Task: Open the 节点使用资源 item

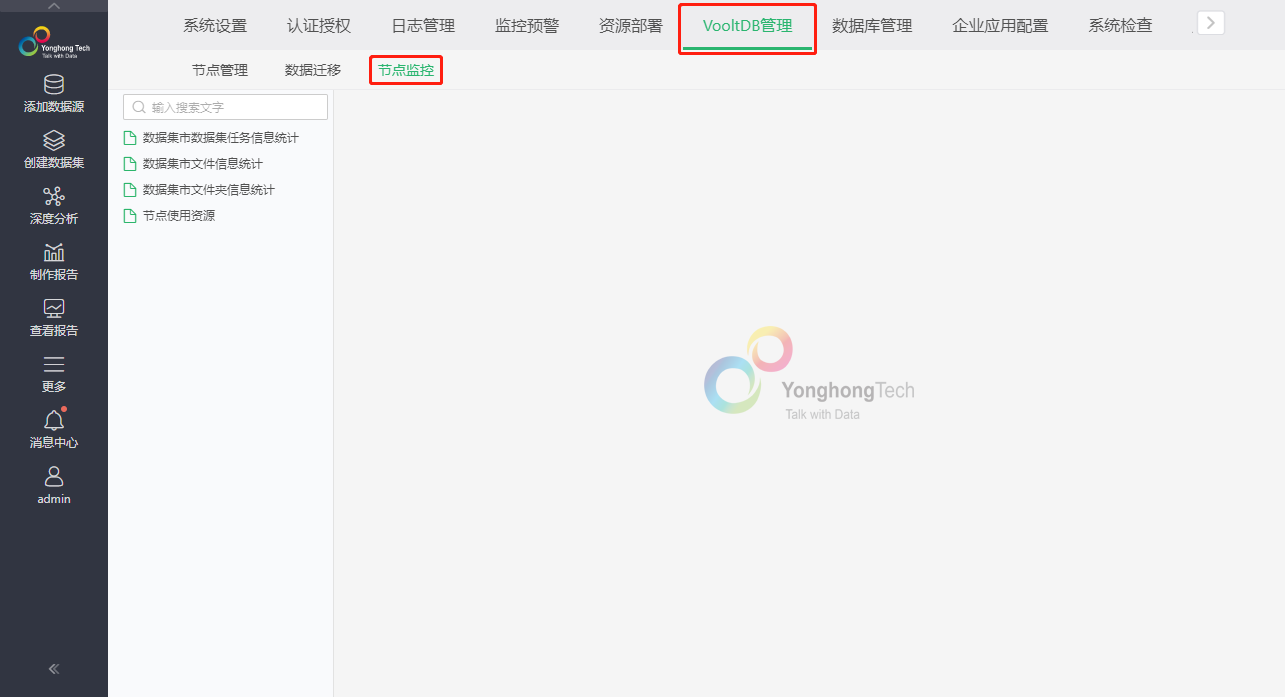Action: (x=178, y=216)
